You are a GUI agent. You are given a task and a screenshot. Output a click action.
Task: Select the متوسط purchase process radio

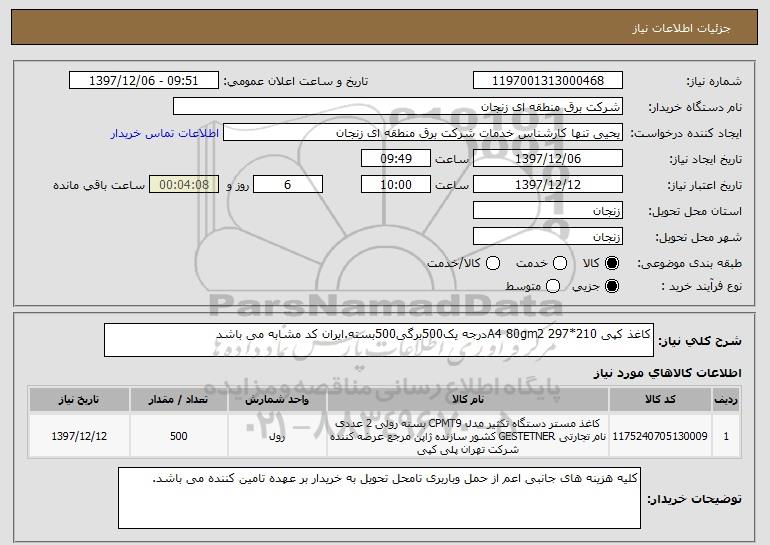click(x=553, y=286)
